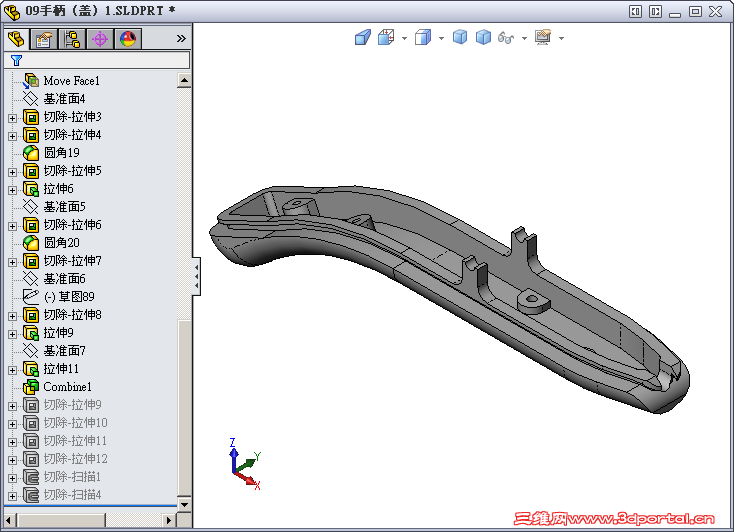Open the DisplayManager appearance tab

128,39
